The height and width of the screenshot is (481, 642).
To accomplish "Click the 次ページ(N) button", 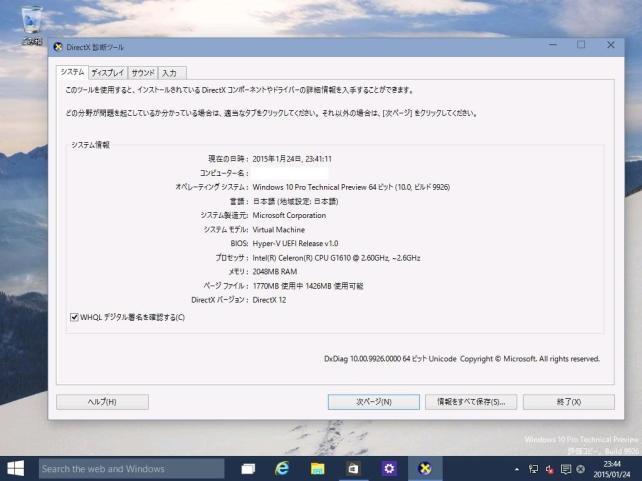I will coord(374,402).
